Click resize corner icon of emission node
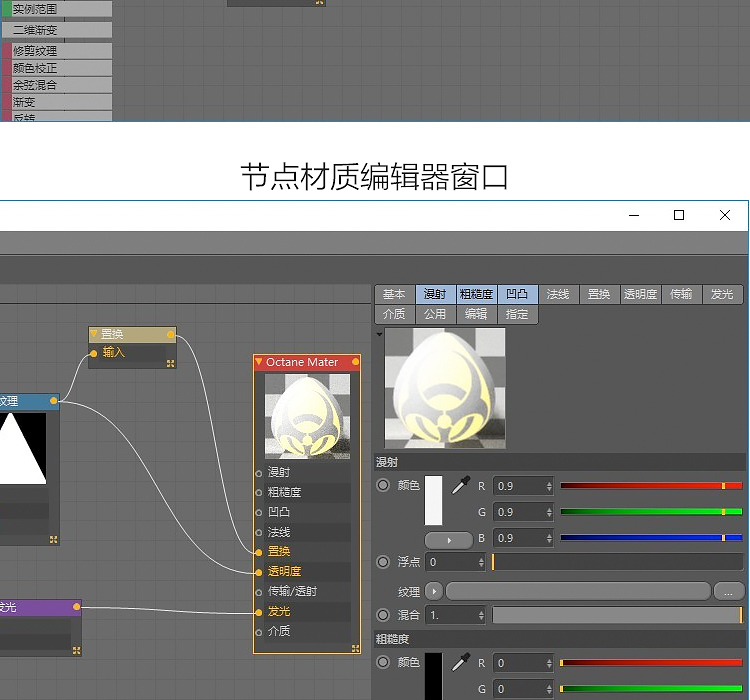This screenshot has width=750, height=700. point(77,650)
